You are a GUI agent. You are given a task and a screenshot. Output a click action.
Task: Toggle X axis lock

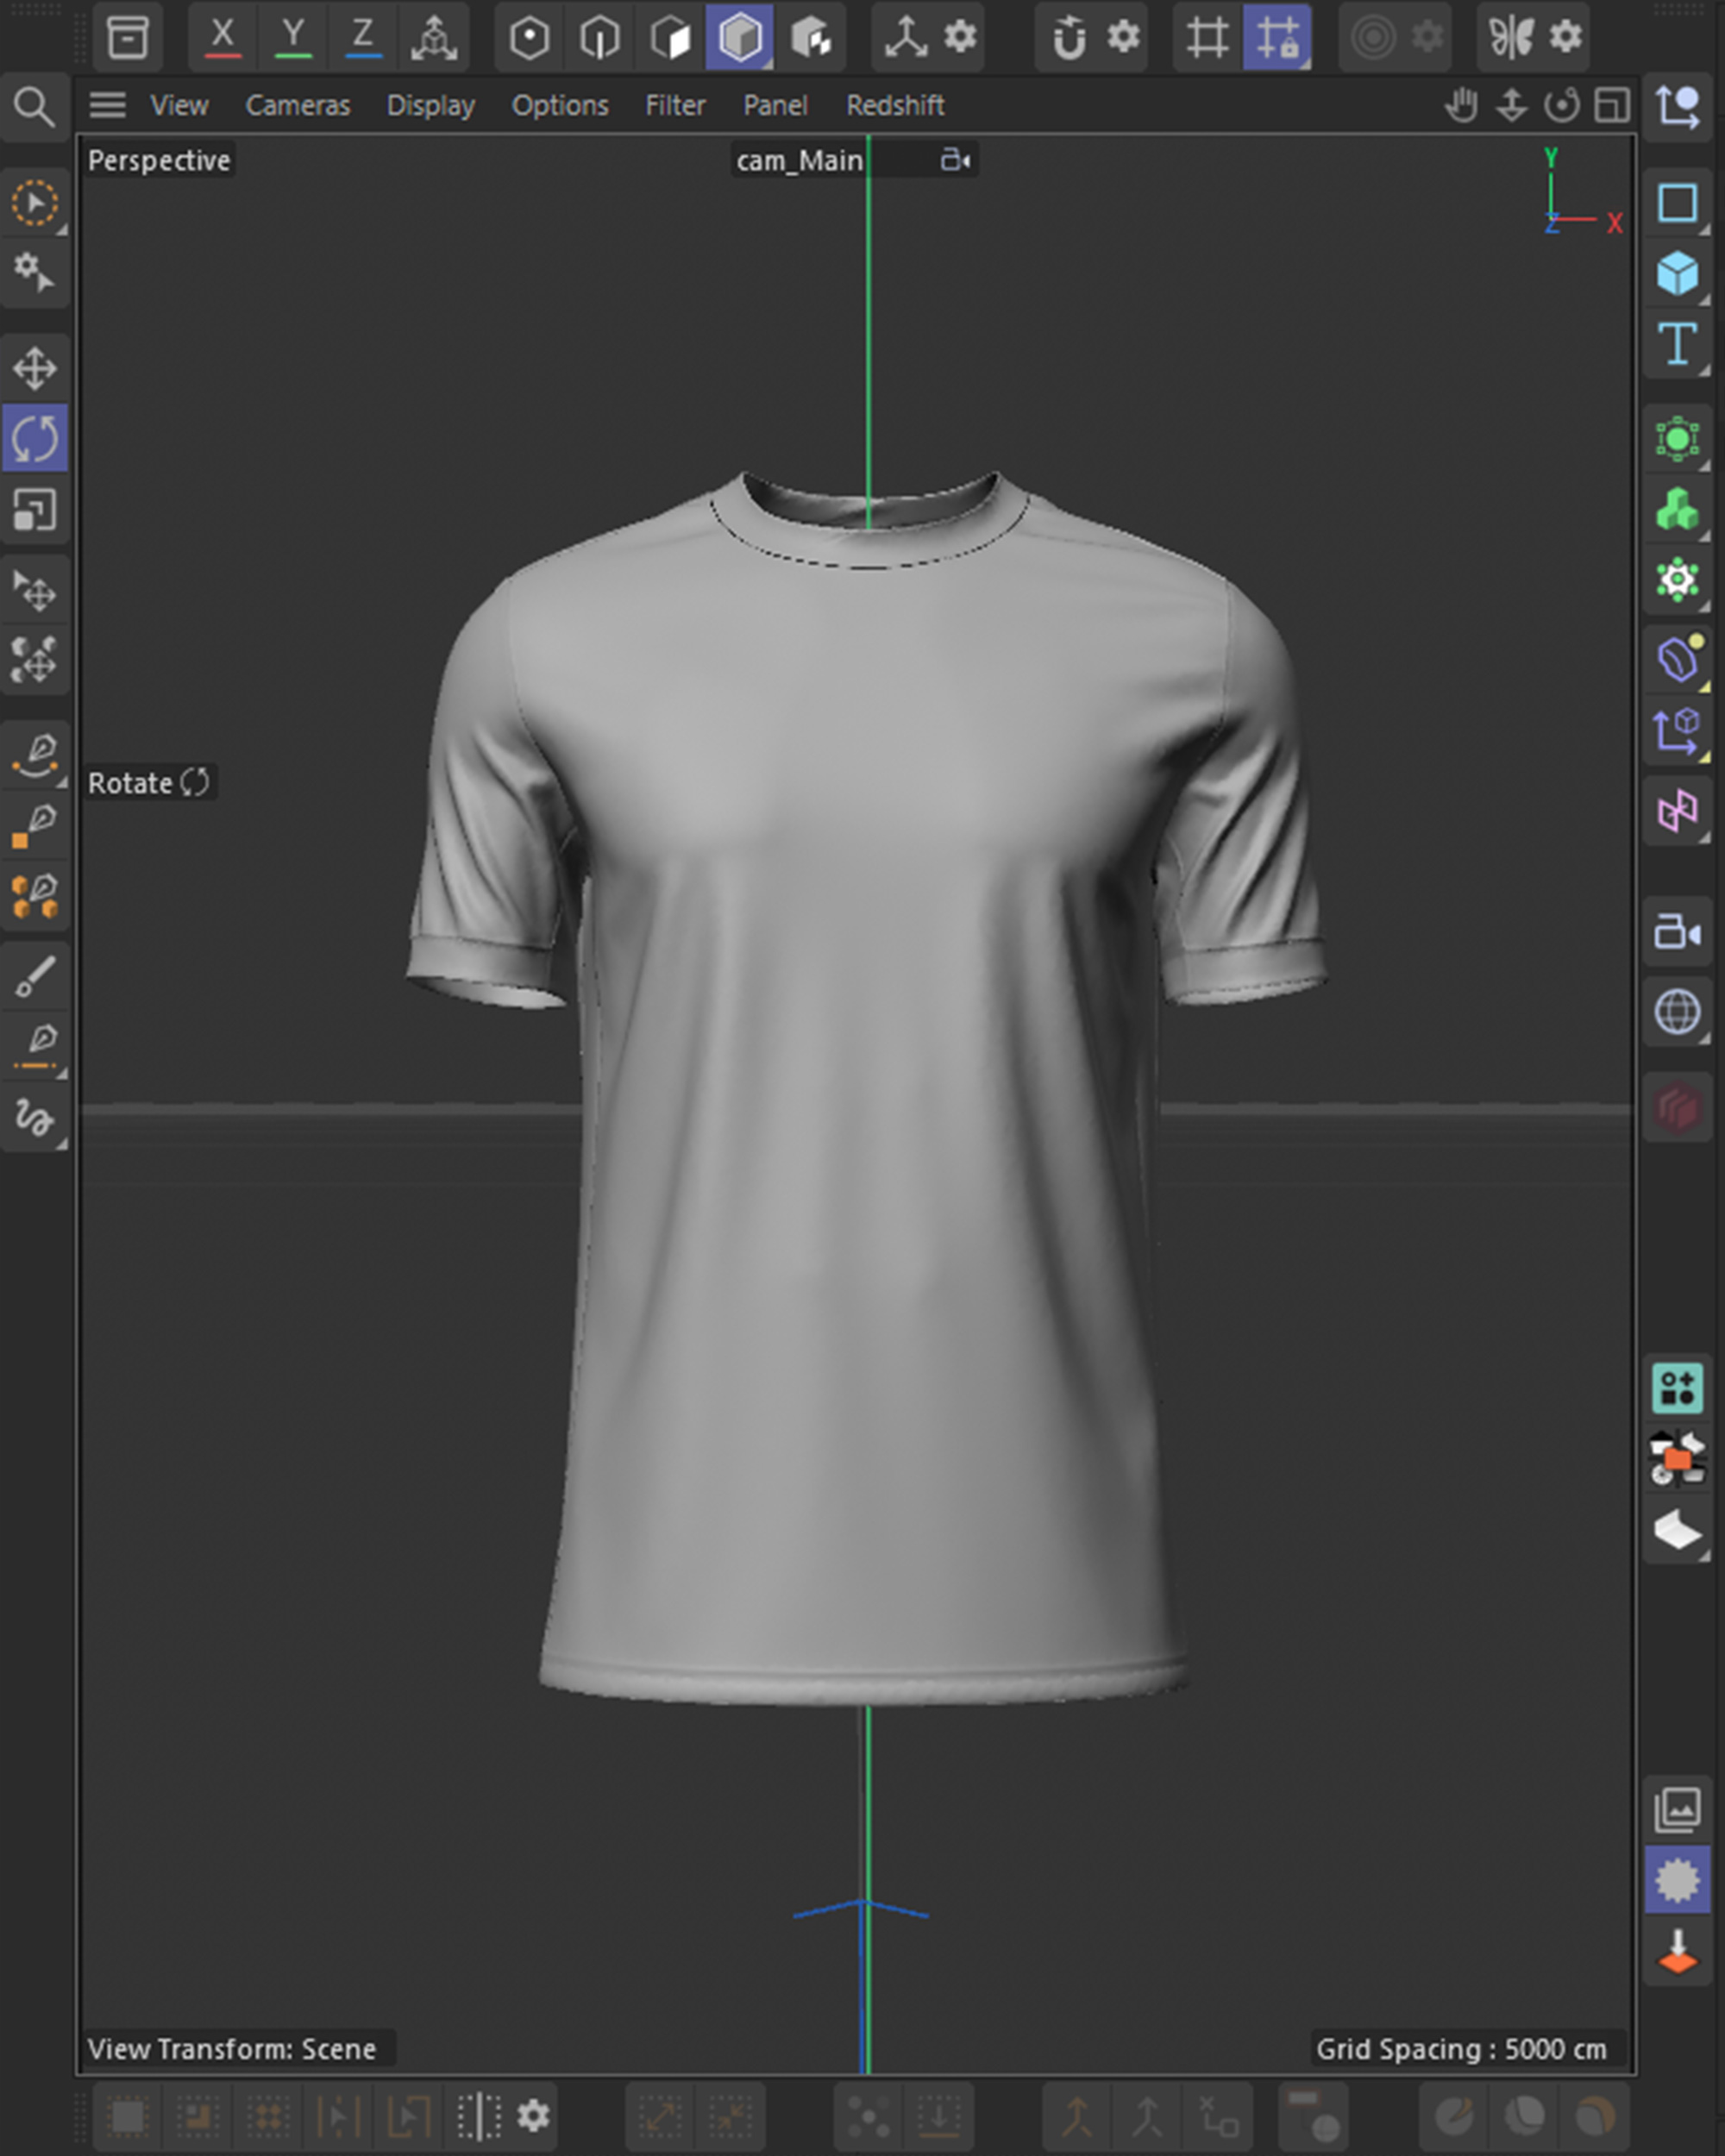[x=223, y=37]
